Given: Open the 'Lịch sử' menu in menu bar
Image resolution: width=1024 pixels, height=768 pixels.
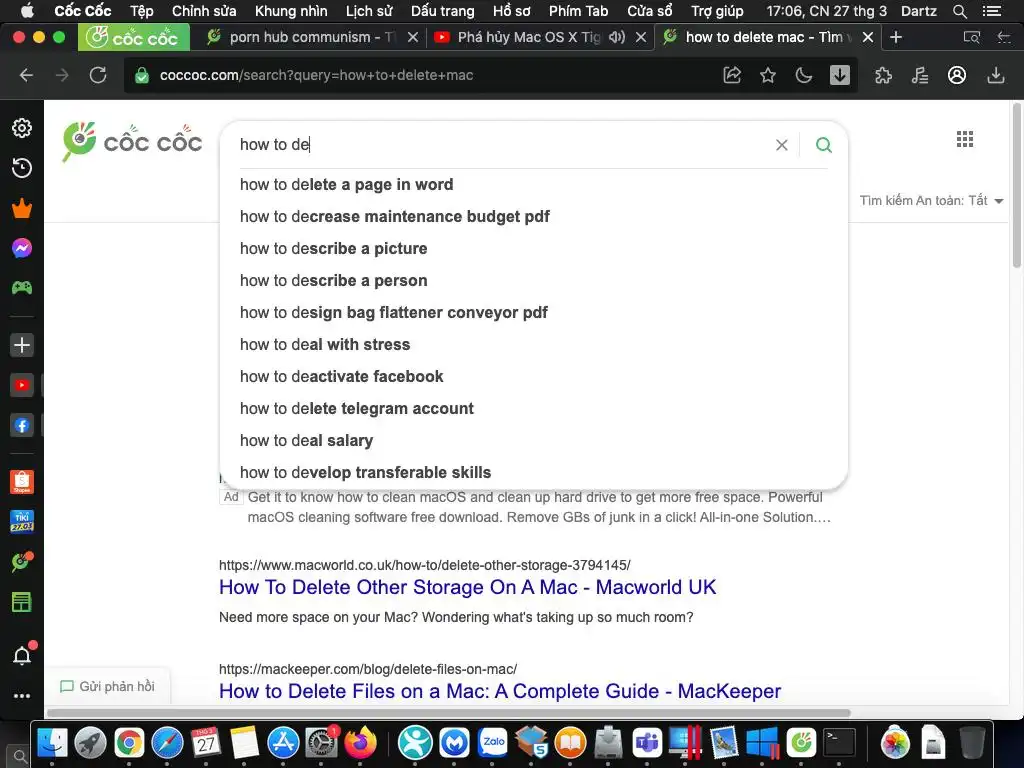Looking at the screenshot, I should tap(369, 11).
